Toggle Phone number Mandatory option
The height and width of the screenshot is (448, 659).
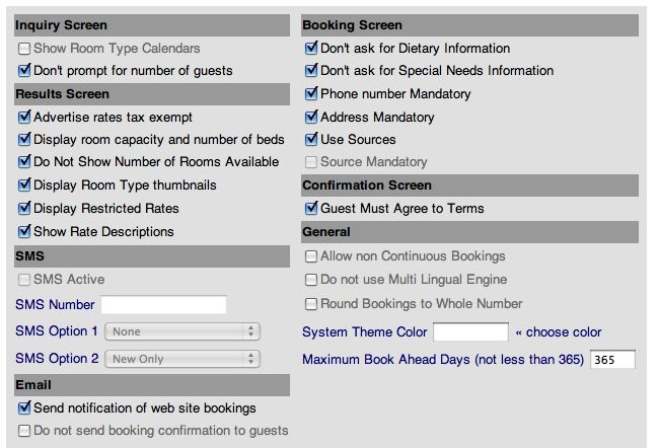311,94
